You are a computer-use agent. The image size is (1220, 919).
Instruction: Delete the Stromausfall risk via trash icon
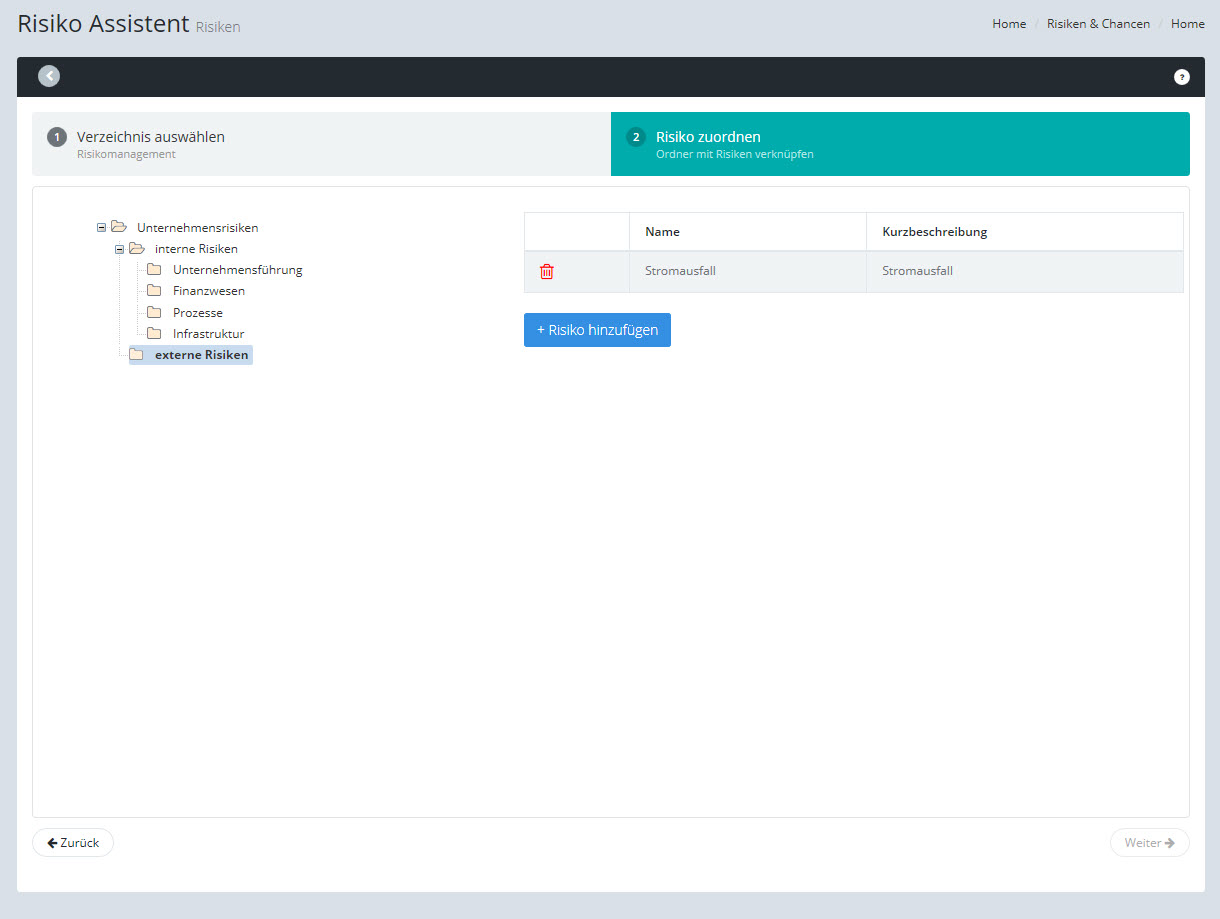(547, 271)
